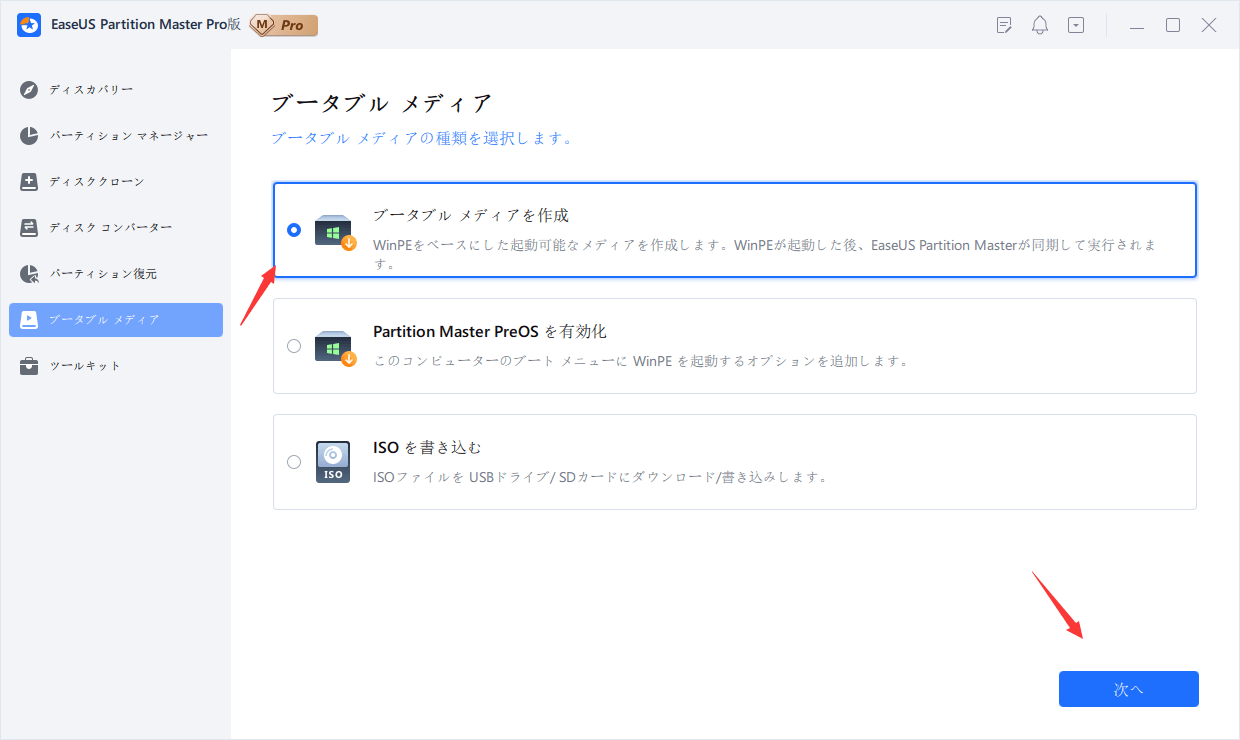The height and width of the screenshot is (740, 1240).
Task: Open the Disk Converter sidebar icon
Action: [x=30, y=228]
